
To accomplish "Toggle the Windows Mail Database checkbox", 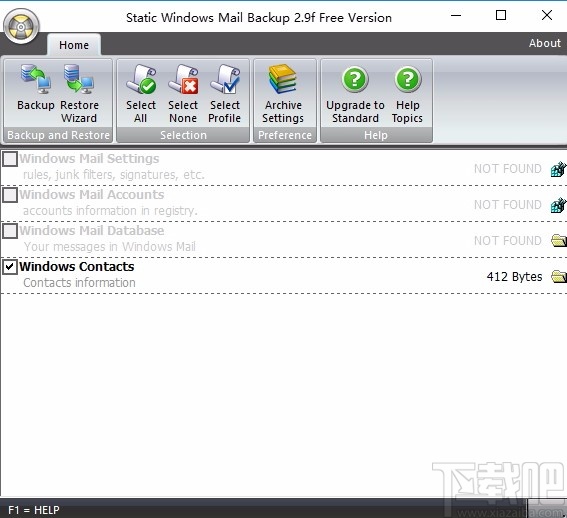I will tap(10, 231).
